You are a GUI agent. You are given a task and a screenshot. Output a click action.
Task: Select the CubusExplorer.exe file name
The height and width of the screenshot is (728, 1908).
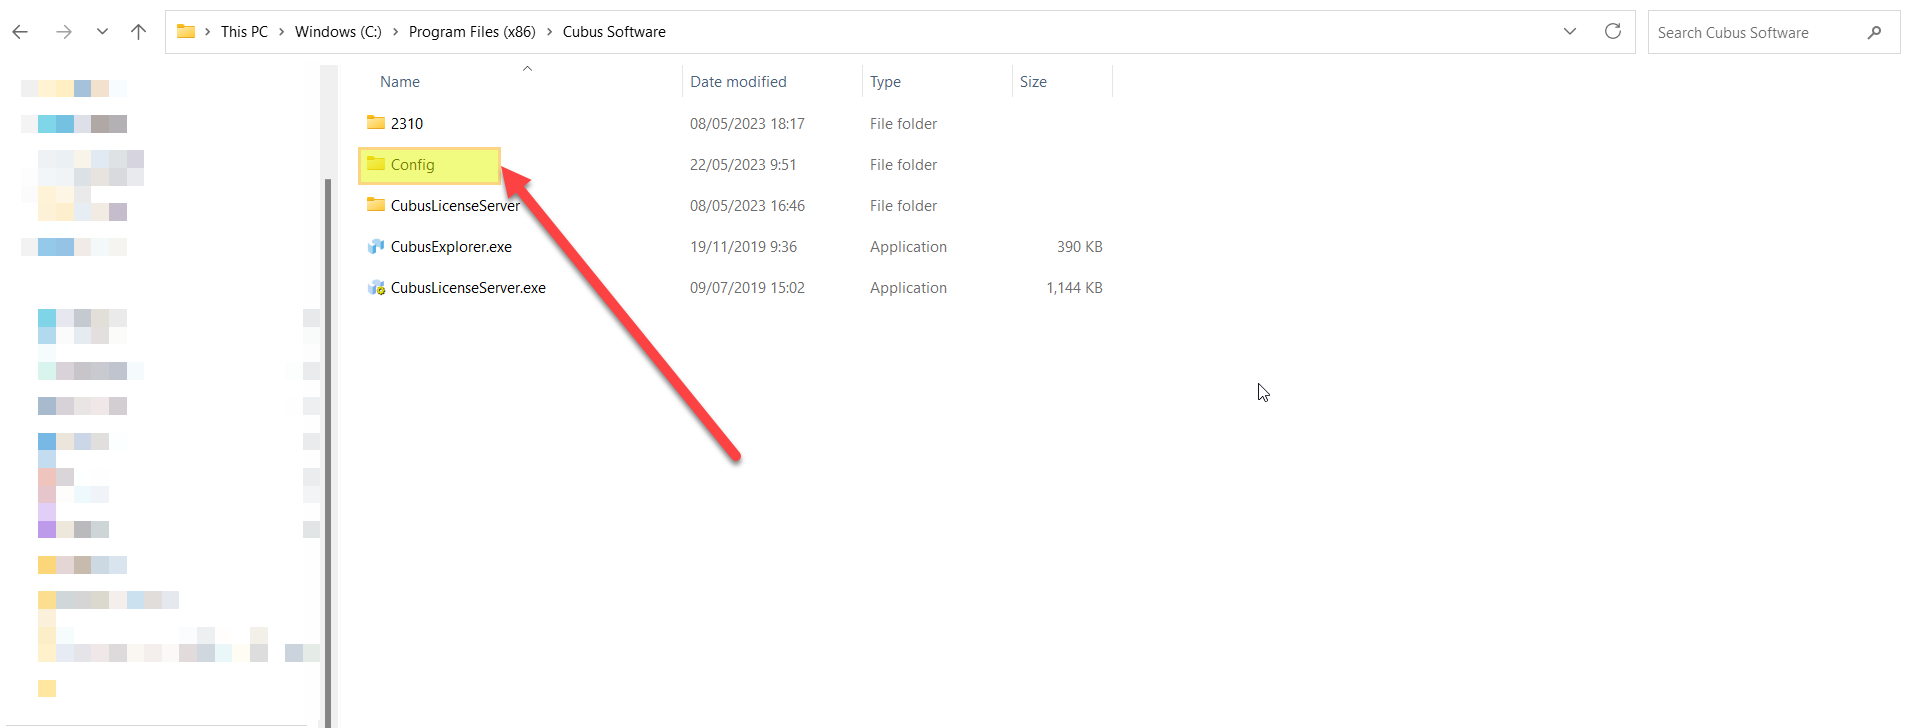point(451,247)
